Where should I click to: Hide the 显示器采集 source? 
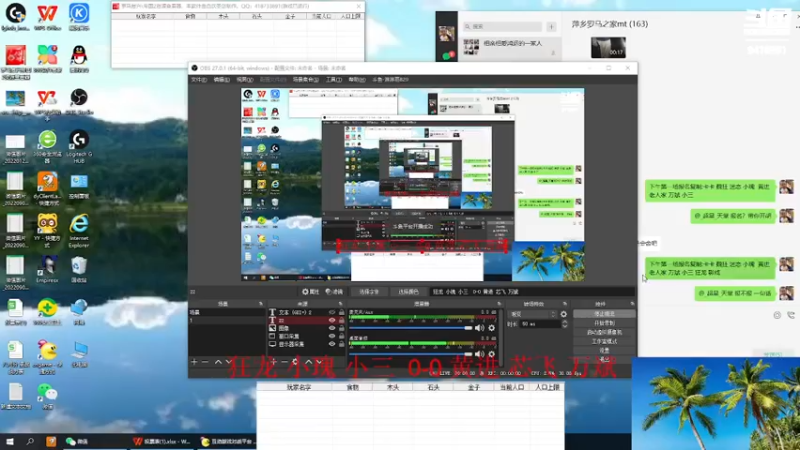[332, 344]
